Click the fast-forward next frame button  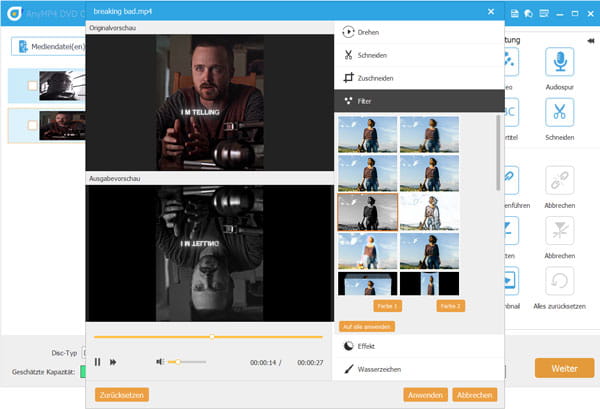click(x=113, y=362)
